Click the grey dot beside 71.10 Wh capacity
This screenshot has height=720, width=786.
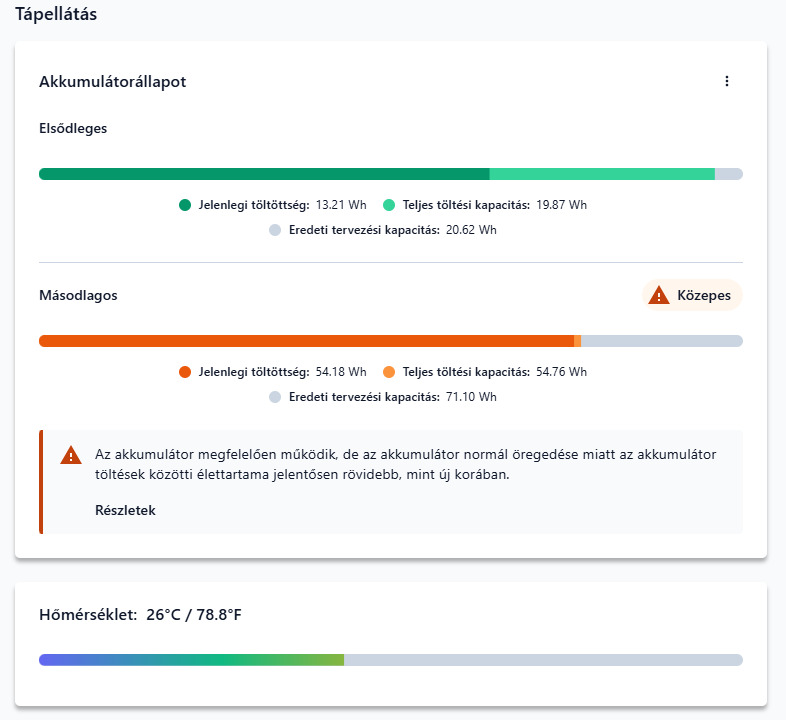click(275, 397)
